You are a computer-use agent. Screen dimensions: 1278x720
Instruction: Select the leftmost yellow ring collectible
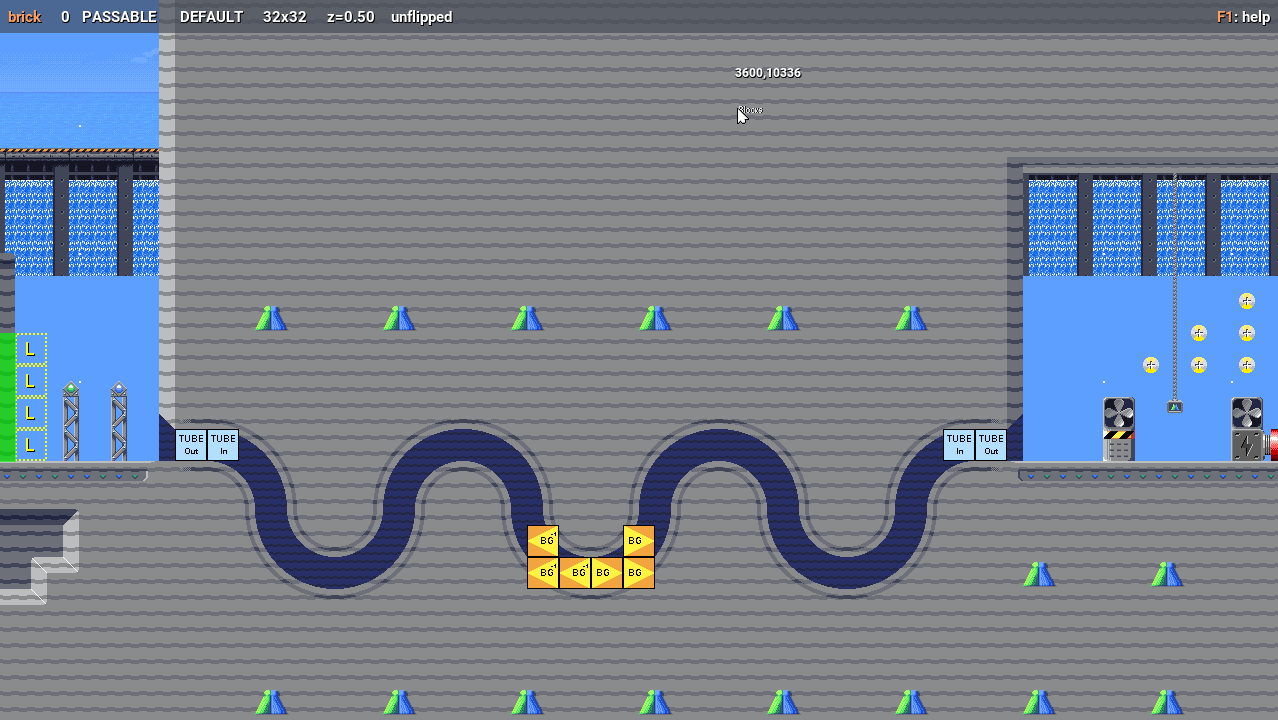point(1151,365)
